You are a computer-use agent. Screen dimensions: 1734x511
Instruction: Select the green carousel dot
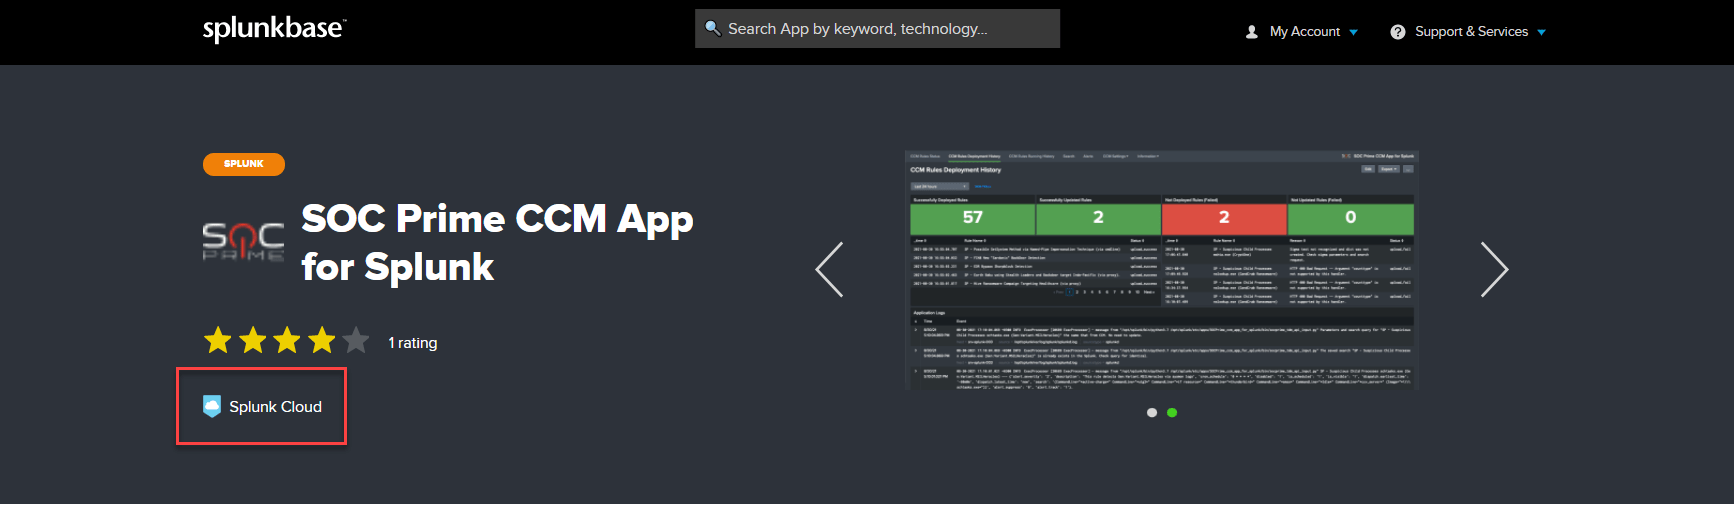point(1172,412)
